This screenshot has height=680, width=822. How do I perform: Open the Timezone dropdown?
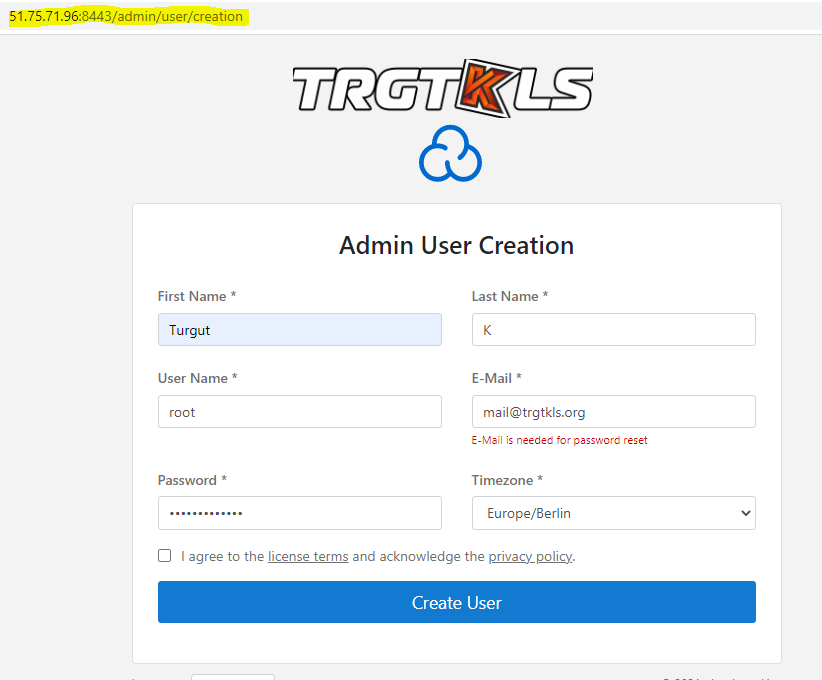coord(613,513)
